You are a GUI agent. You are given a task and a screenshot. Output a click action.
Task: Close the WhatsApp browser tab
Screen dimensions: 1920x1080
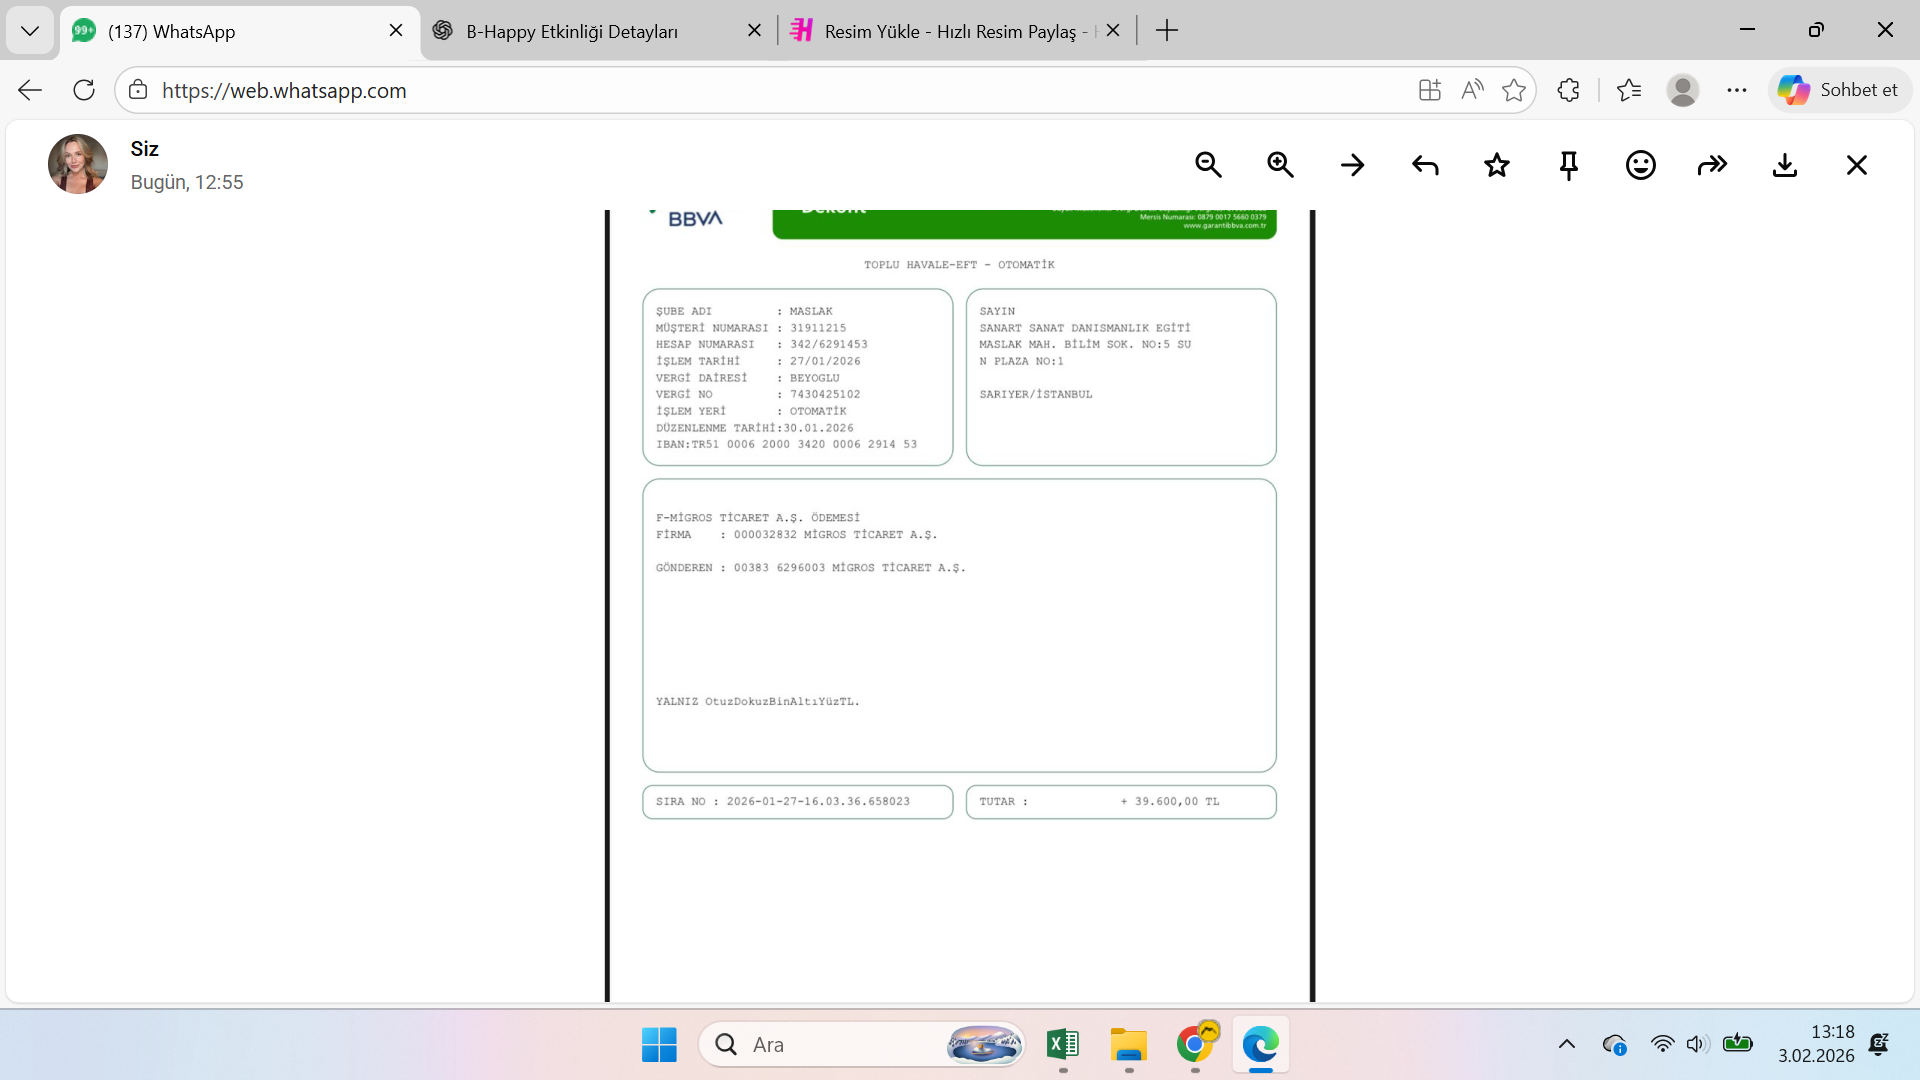click(x=396, y=30)
